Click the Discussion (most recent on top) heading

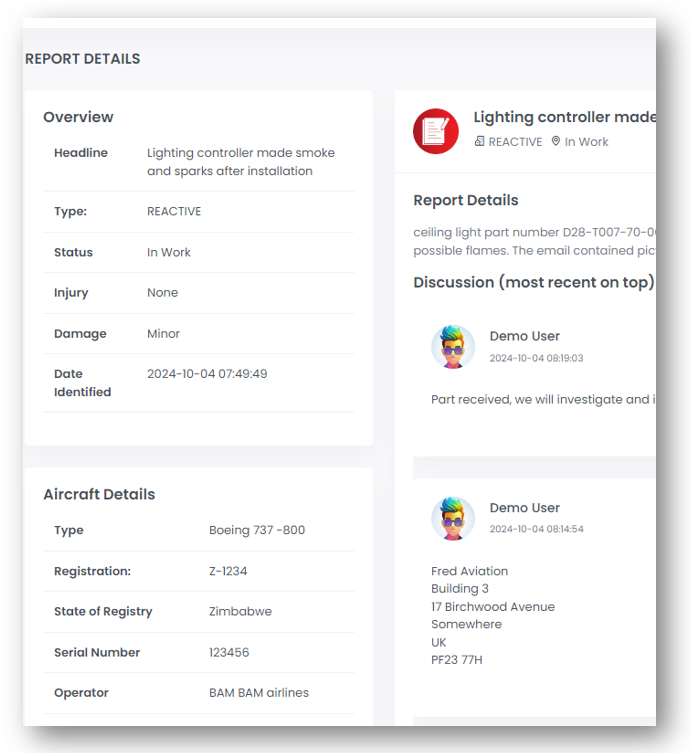(x=533, y=282)
